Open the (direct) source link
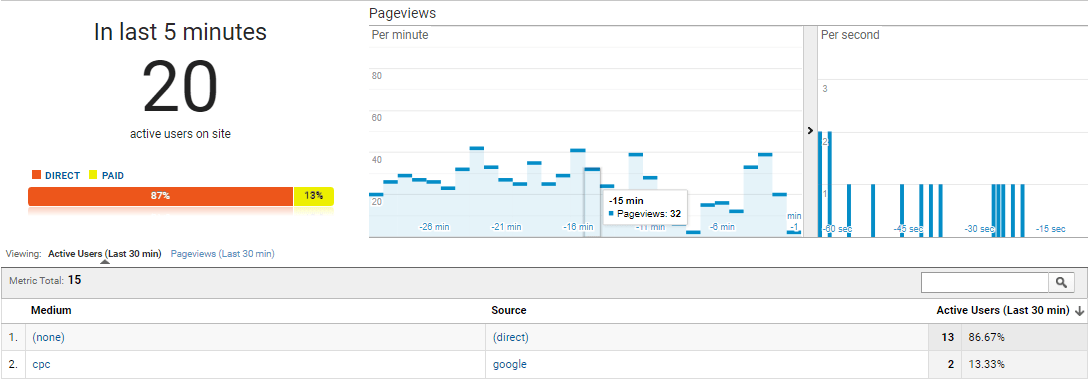 coord(511,337)
